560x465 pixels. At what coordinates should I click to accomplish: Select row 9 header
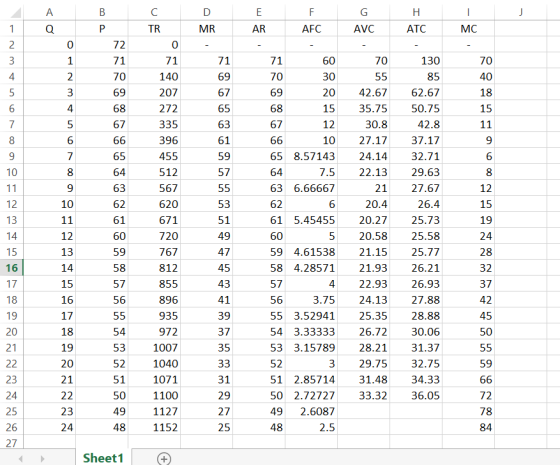(x=12, y=156)
